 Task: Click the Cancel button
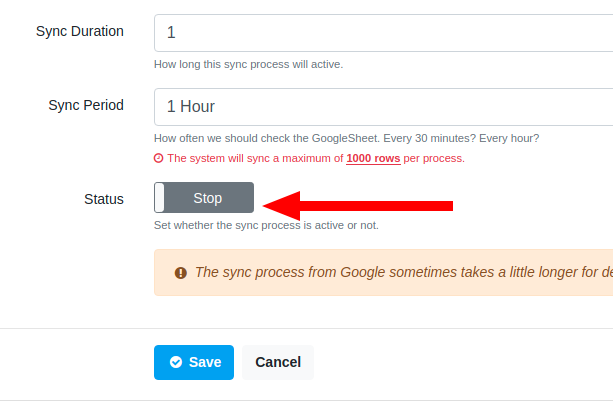278,362
